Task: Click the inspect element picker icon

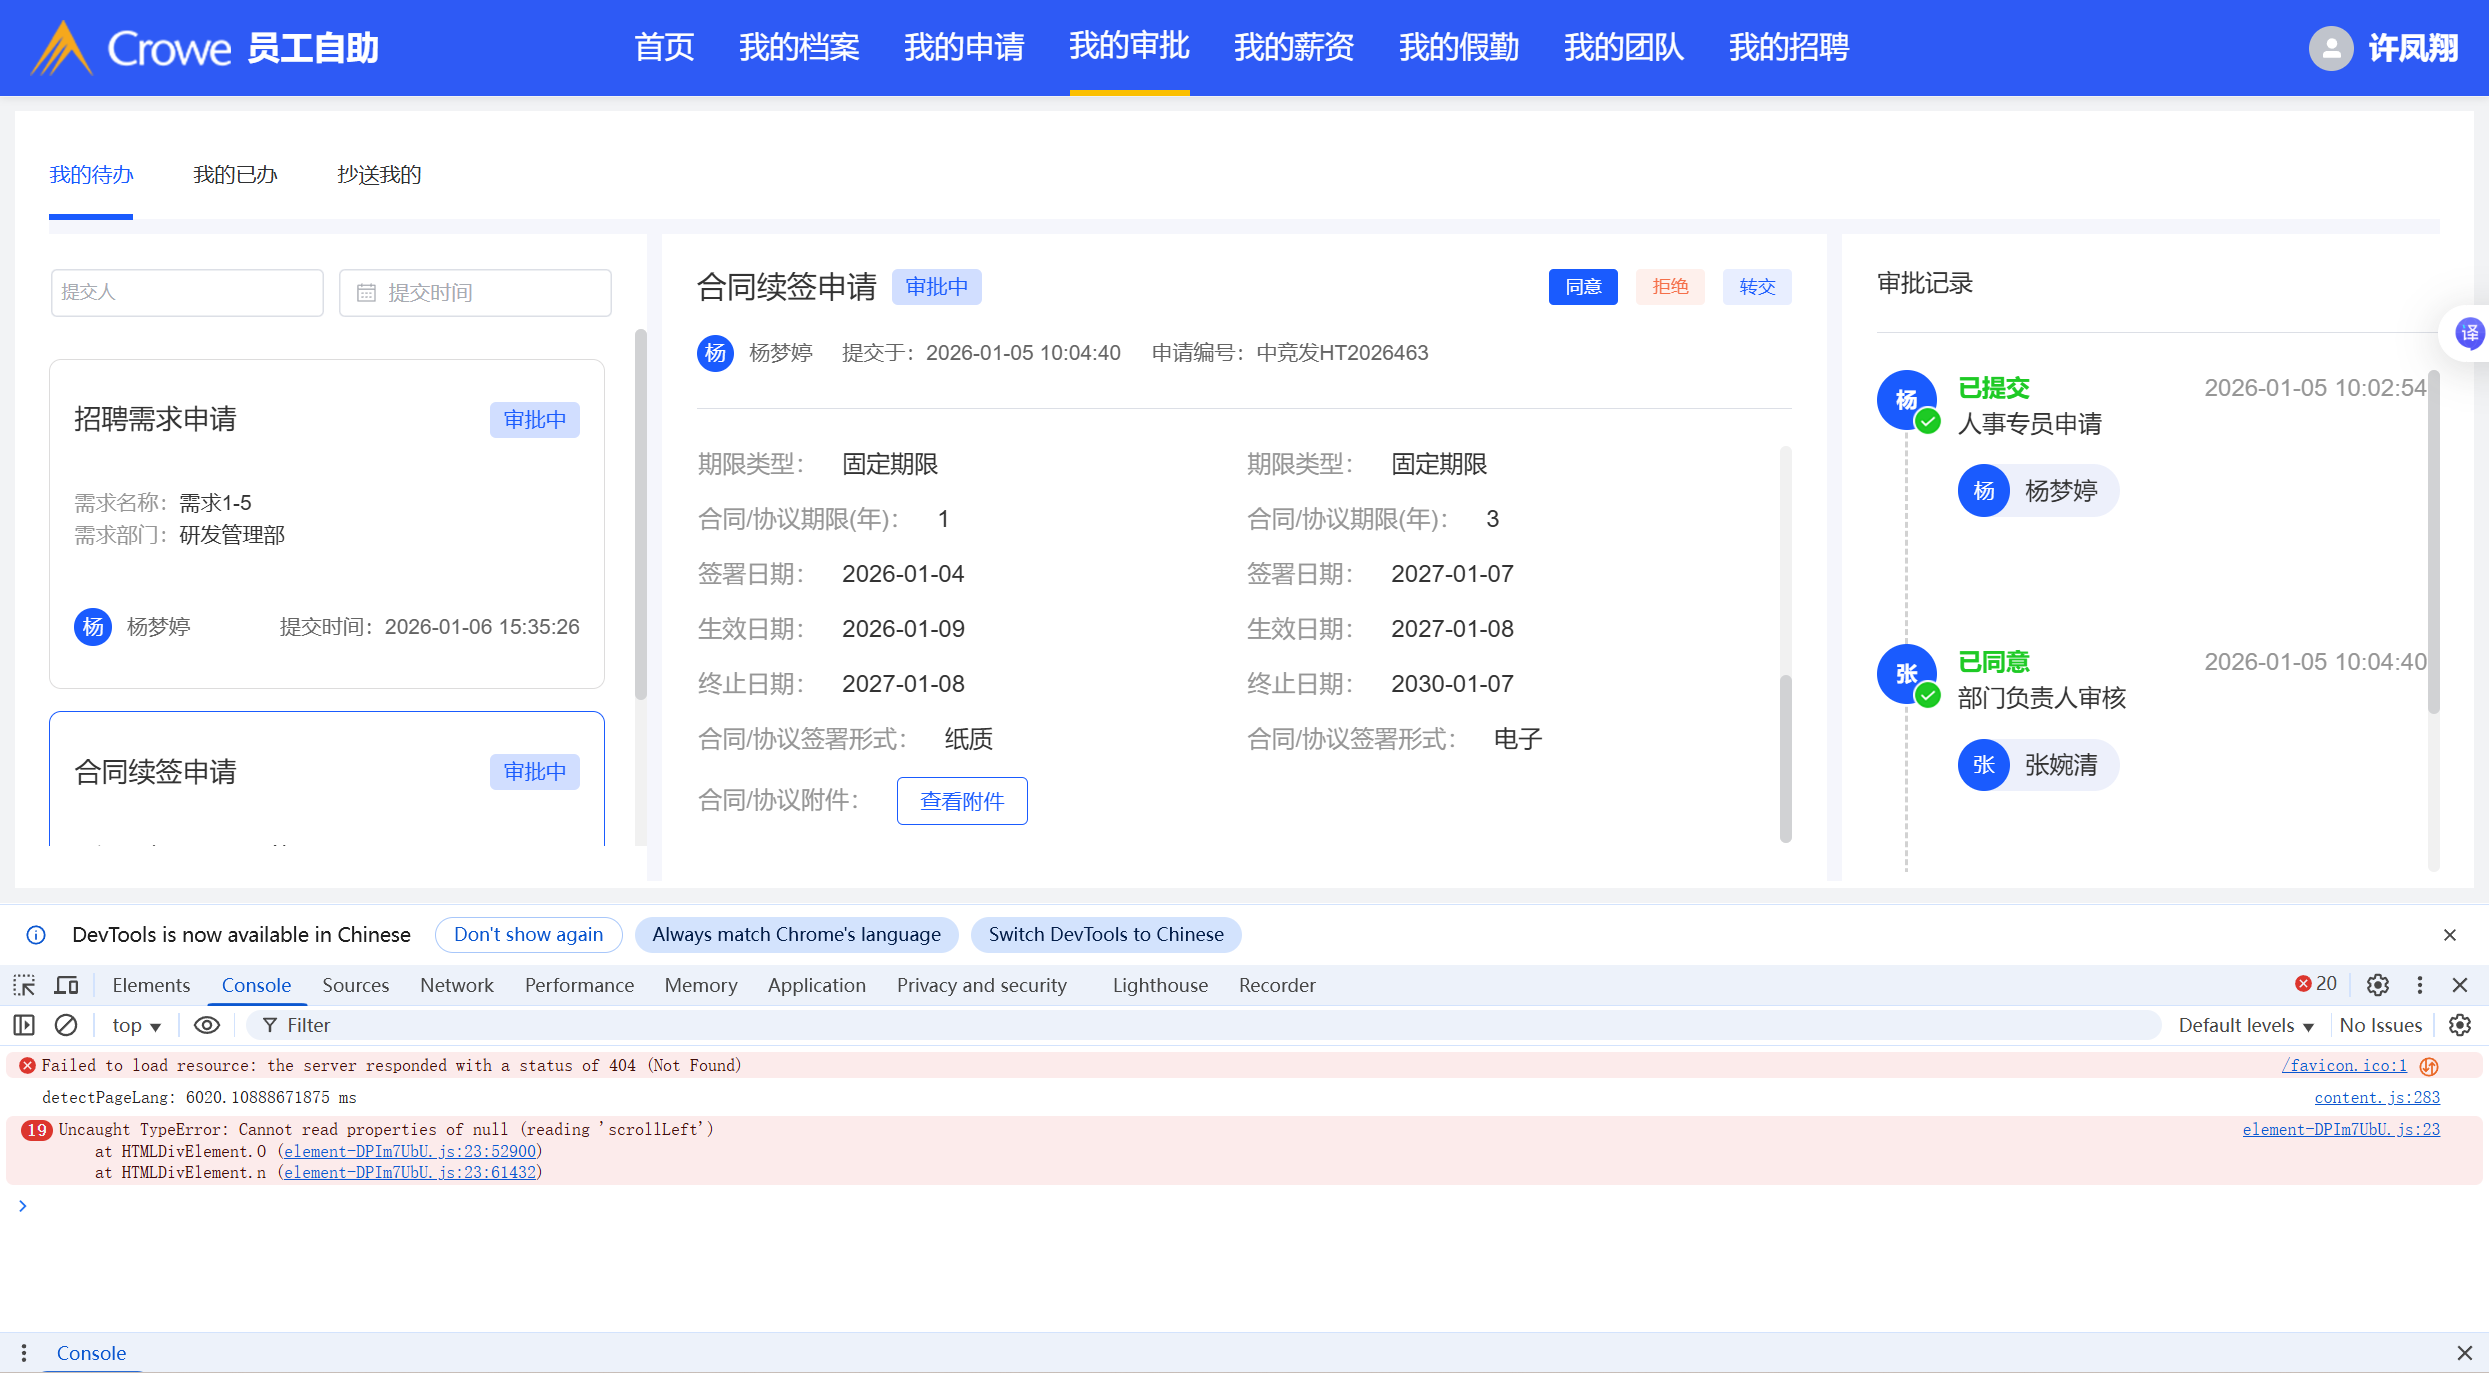Action: pyautogui.click(x=24, y=985)
